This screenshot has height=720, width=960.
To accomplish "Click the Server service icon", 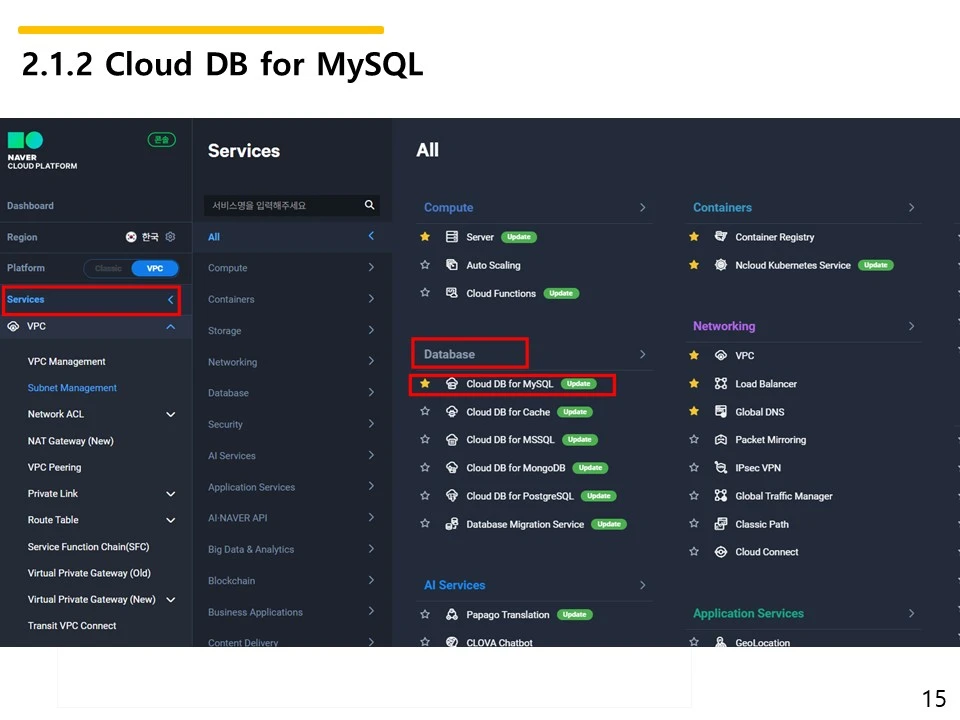I will [452, 236].
